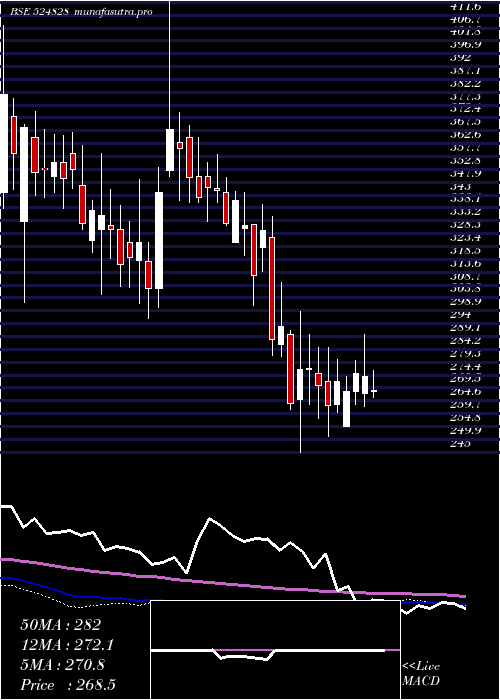This screenshot has height=700, width=500.
Task: Click the 362.6 price axis label
Action: pyautogui.click(x=466, y=135)
